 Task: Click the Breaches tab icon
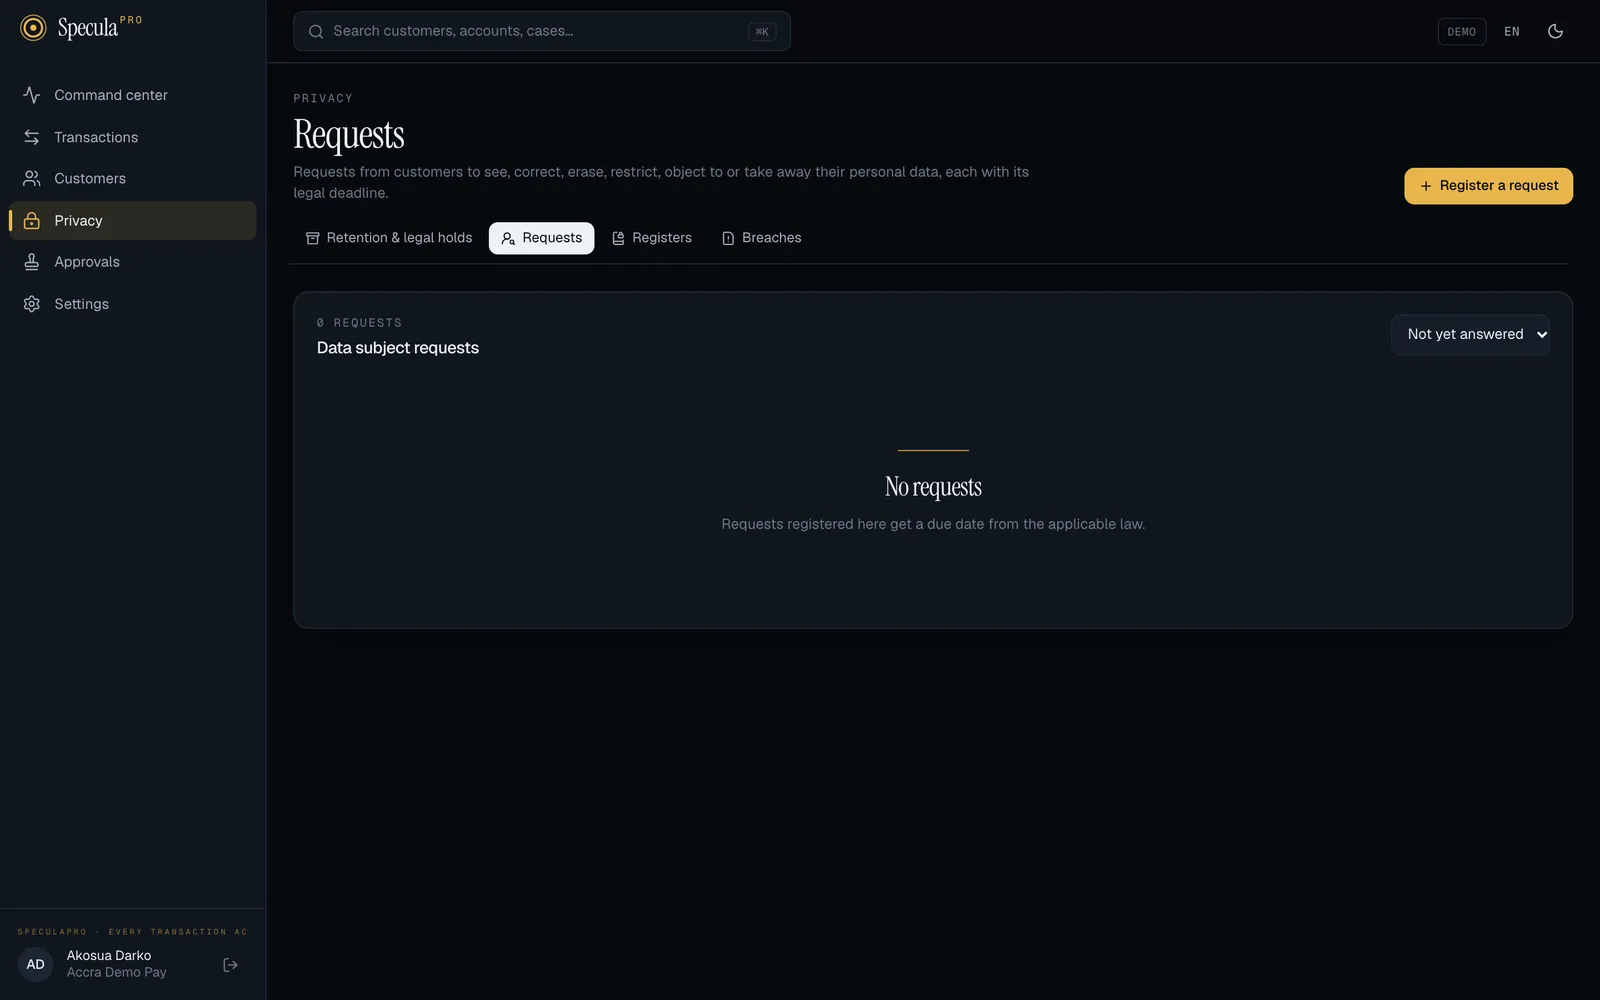pyautogui.click(x=728, y=238)
